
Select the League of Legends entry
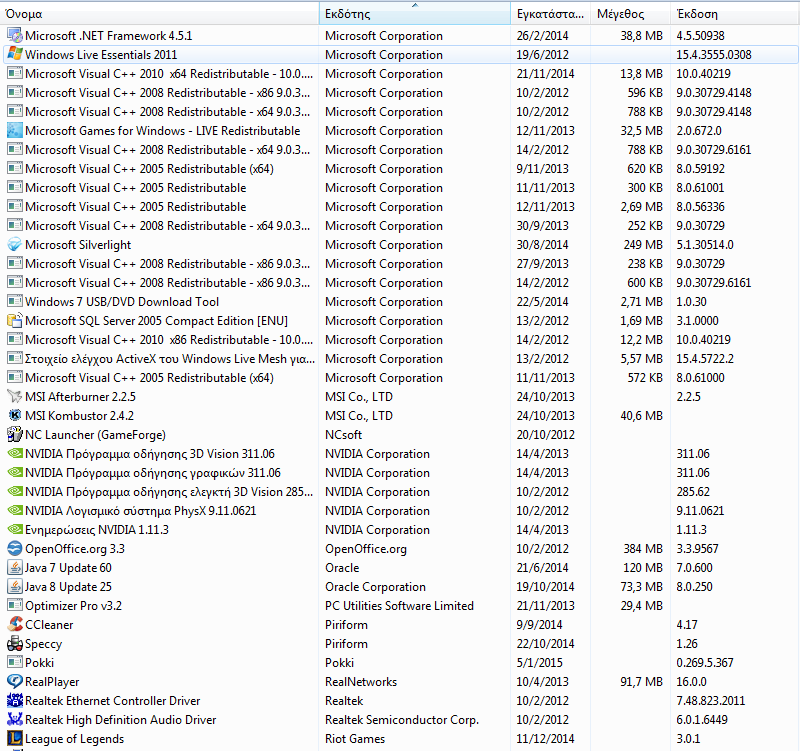click(x=401, y=739)
